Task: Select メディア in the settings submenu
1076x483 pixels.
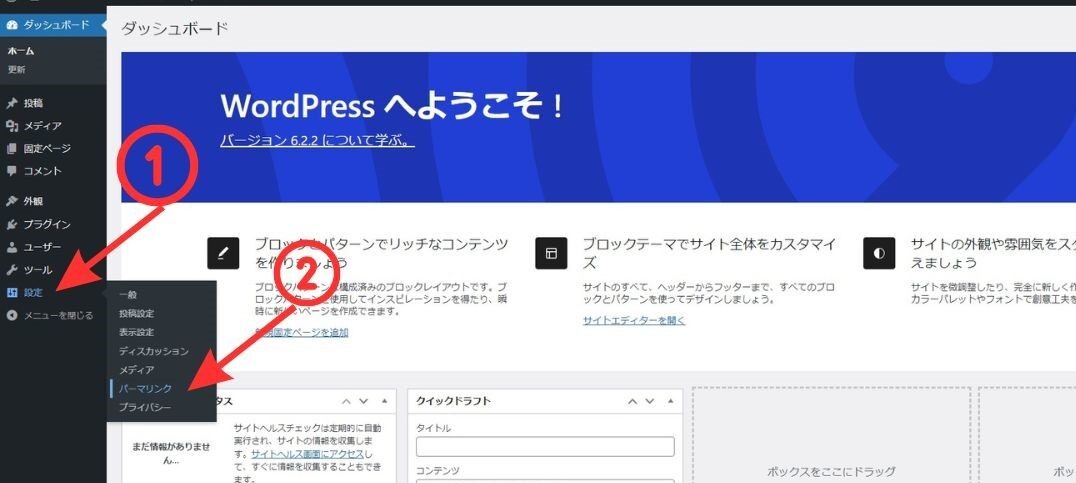Action: click(x=137, y=370)
